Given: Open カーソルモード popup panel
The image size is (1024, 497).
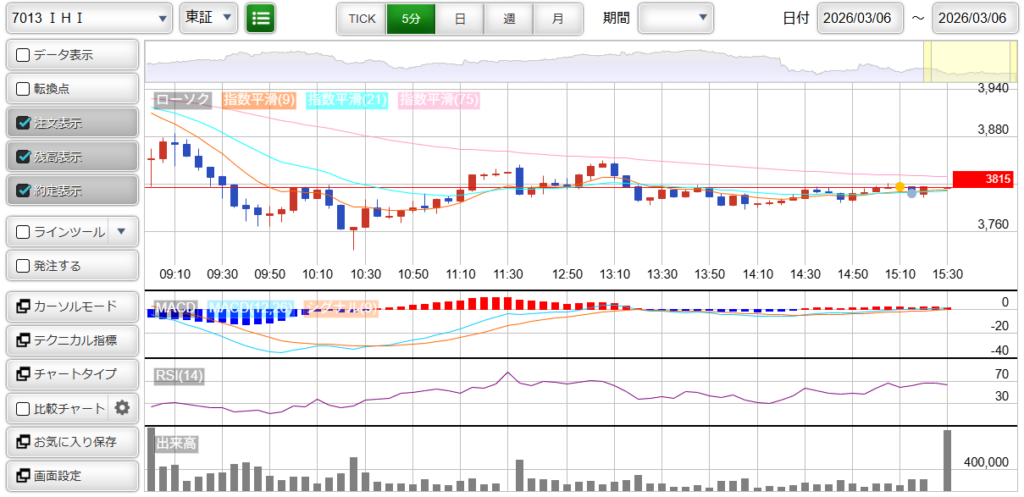Looking at the screenshot, I should click(x=71, y=306).
